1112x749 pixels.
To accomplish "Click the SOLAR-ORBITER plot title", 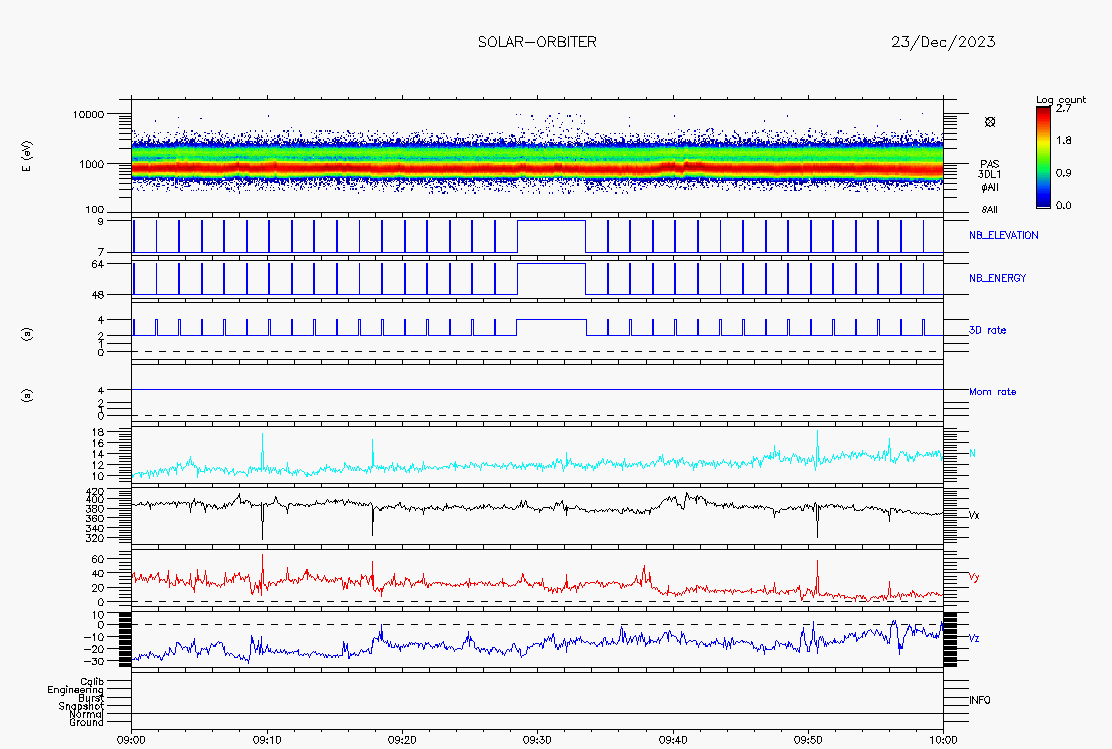I will coord(537,42).
